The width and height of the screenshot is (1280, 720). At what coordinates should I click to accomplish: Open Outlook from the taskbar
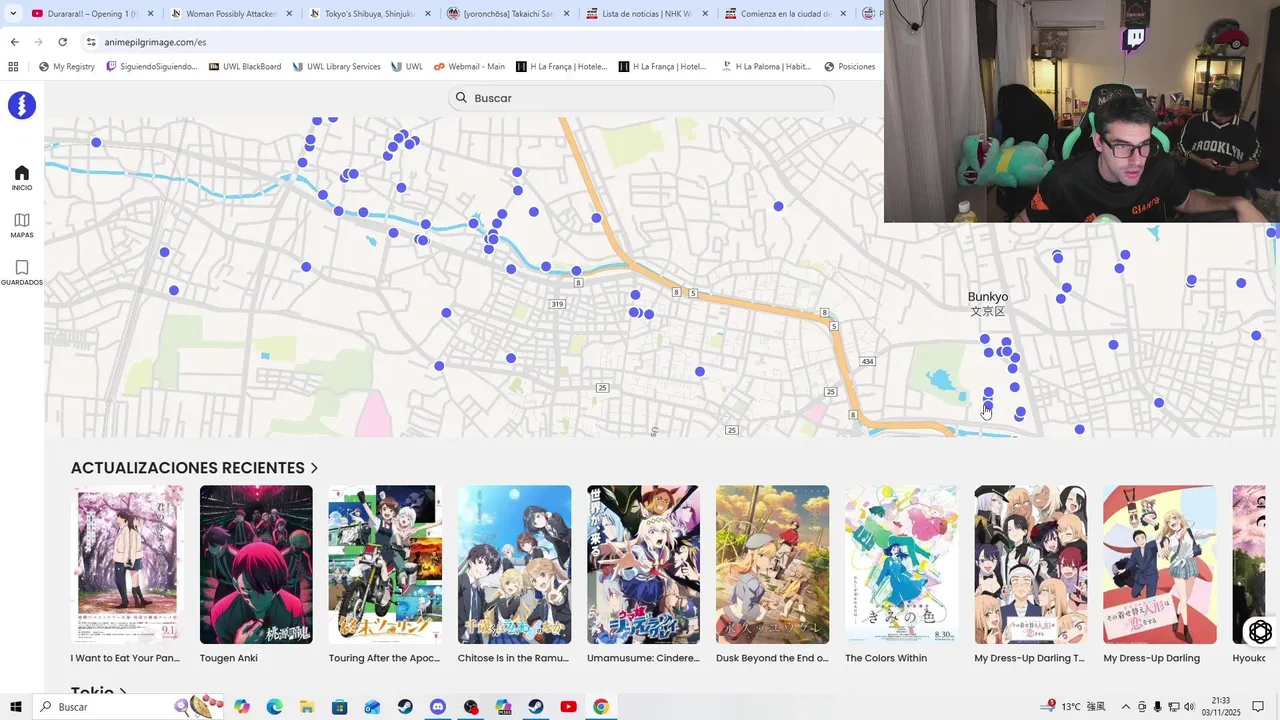(x=372, y=707)
